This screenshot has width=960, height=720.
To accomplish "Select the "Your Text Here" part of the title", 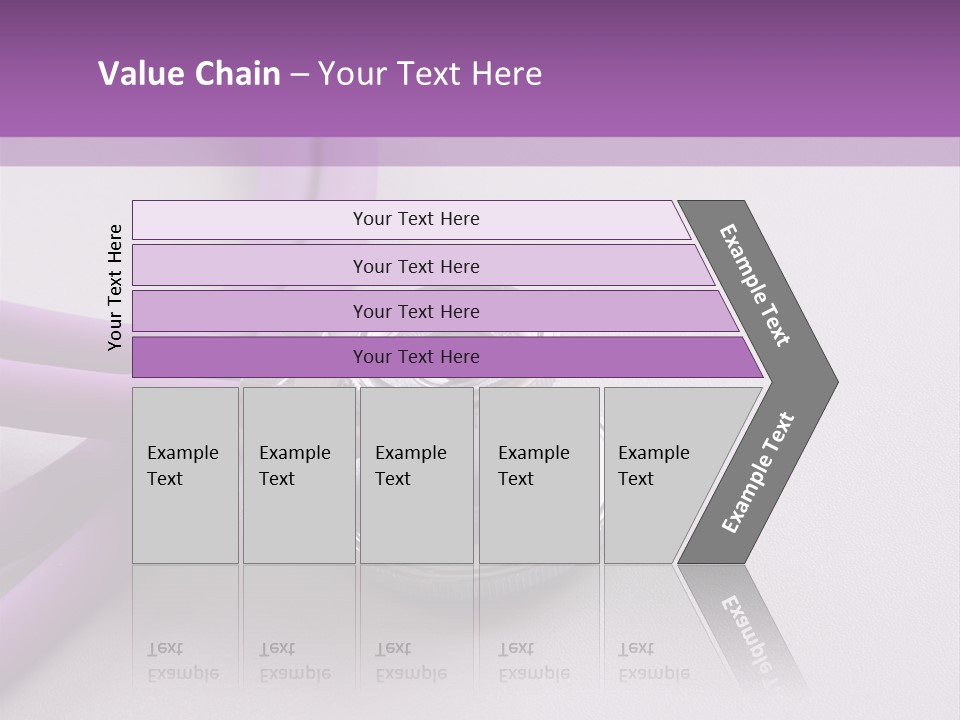I will tap(430, 74).
